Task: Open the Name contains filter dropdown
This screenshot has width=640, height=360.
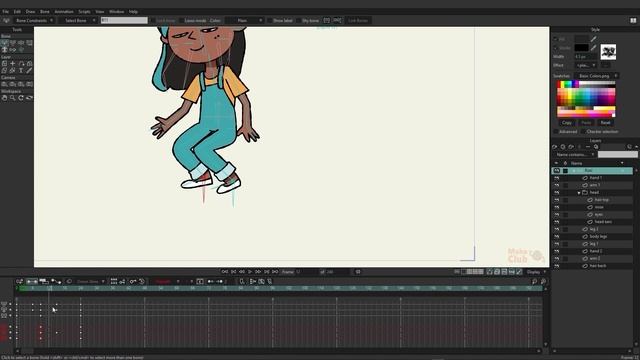Action: pos(575,155)
